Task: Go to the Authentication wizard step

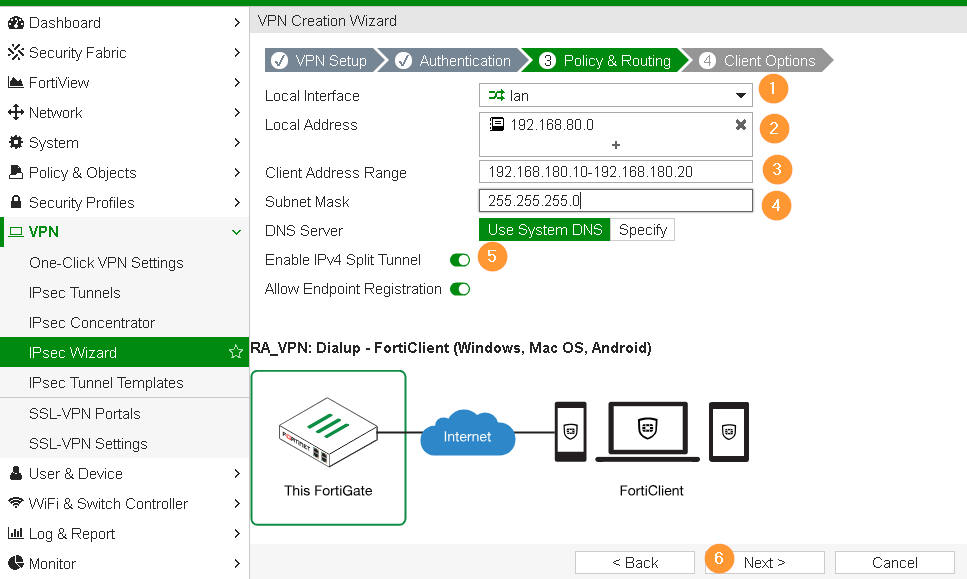Action: coord(455,60)
